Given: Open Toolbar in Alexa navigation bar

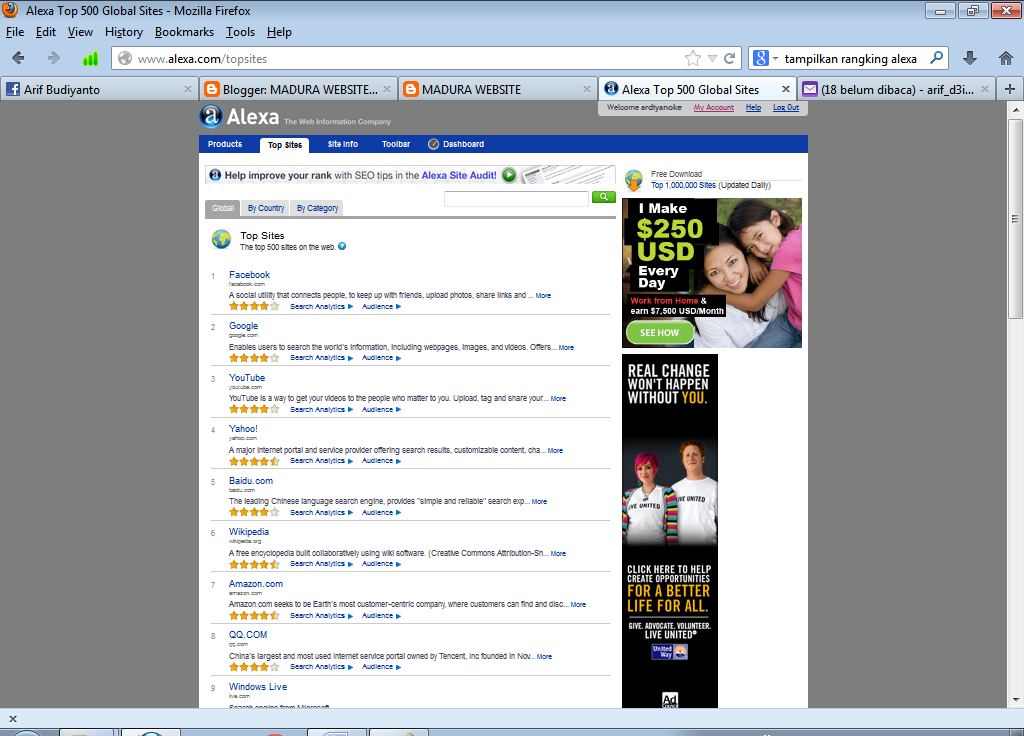Looking at the screenshot, I should (x=396, y=144).
